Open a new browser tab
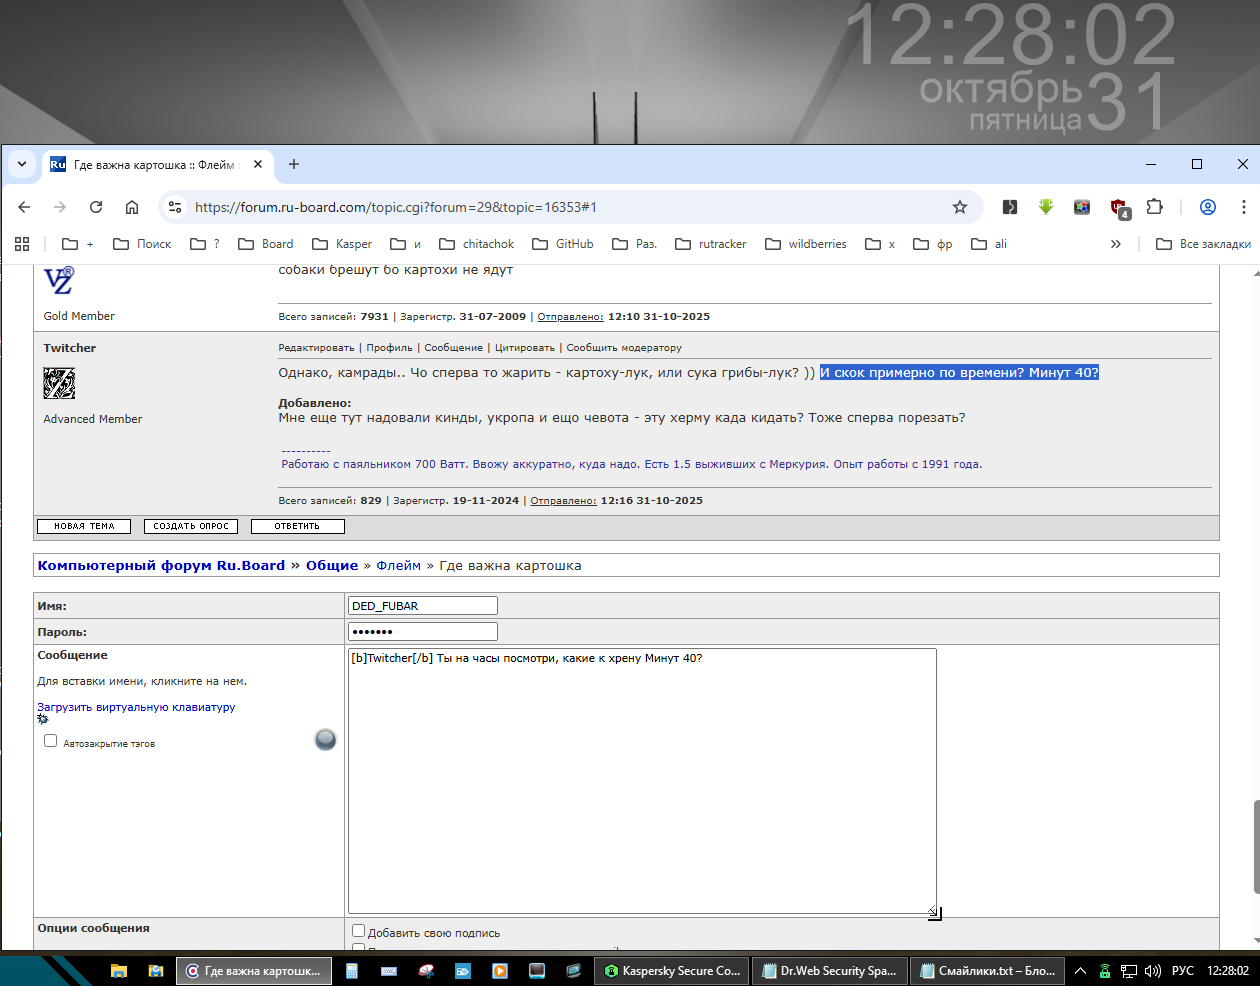 pos(294,164)
